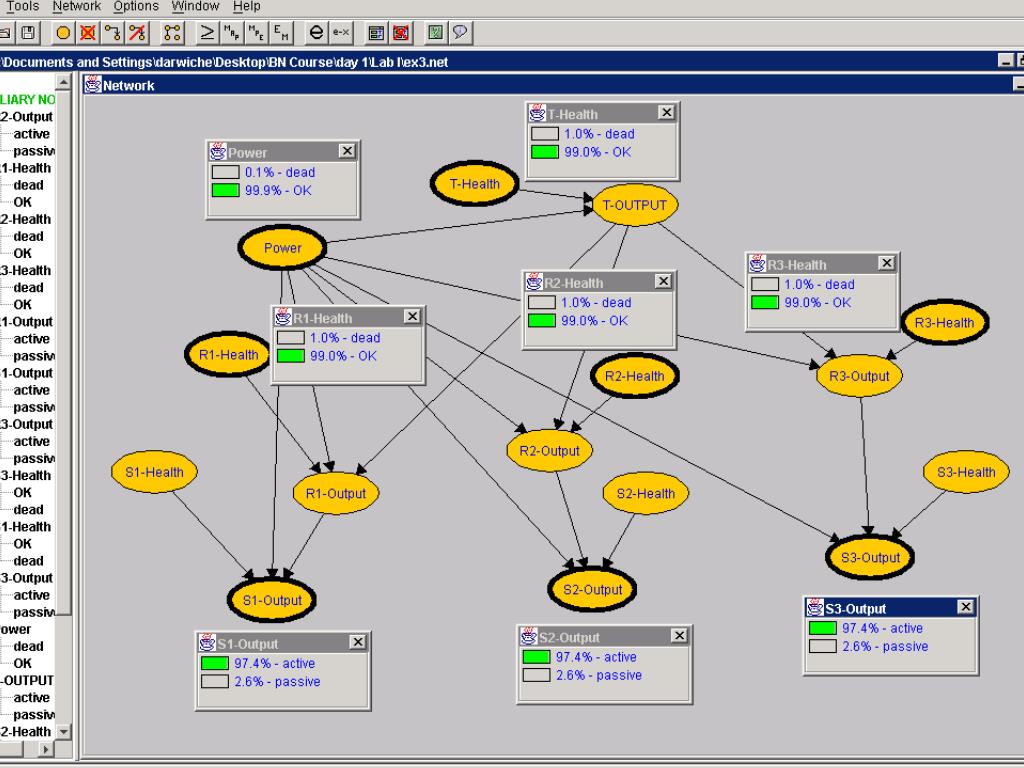Close the S1-Output monitor
1024x768 pixels.
(x=357, y=642)
